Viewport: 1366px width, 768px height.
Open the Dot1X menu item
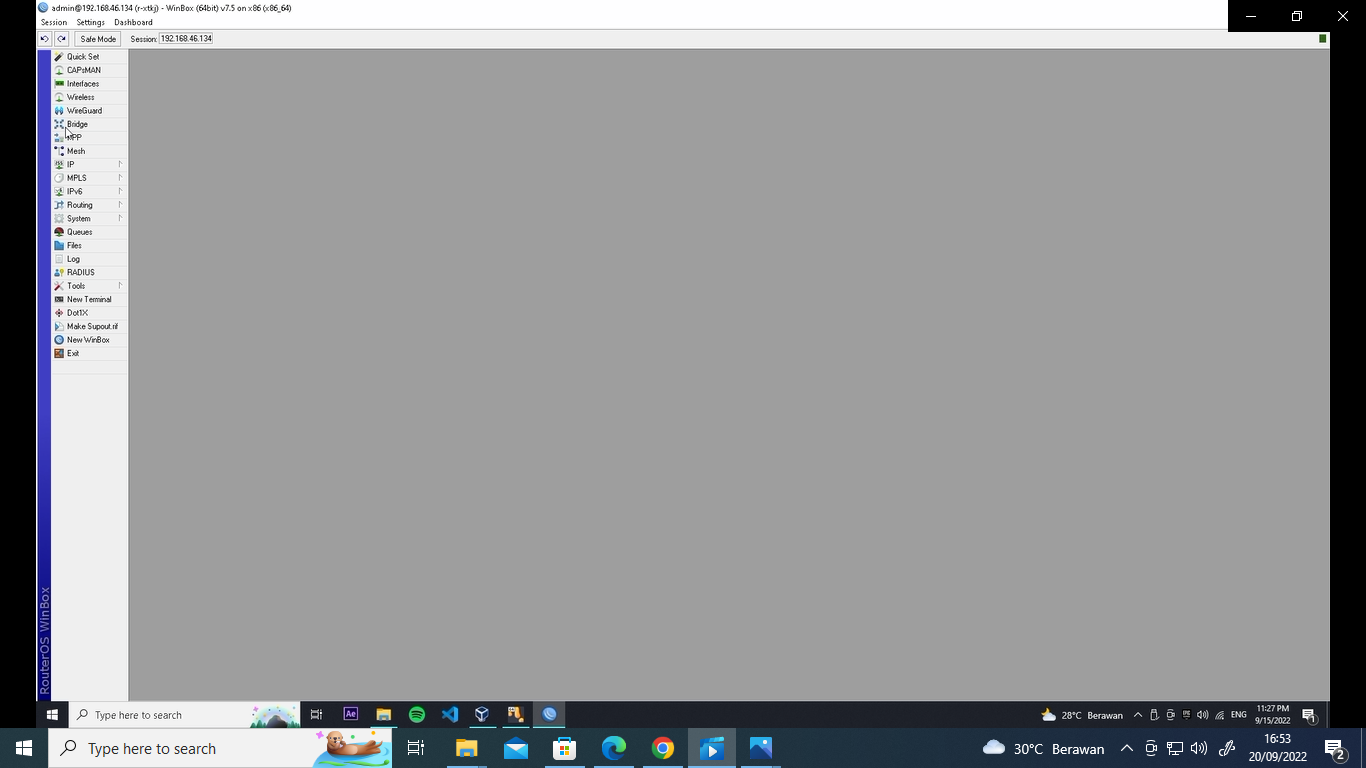(x=89, y=313)
